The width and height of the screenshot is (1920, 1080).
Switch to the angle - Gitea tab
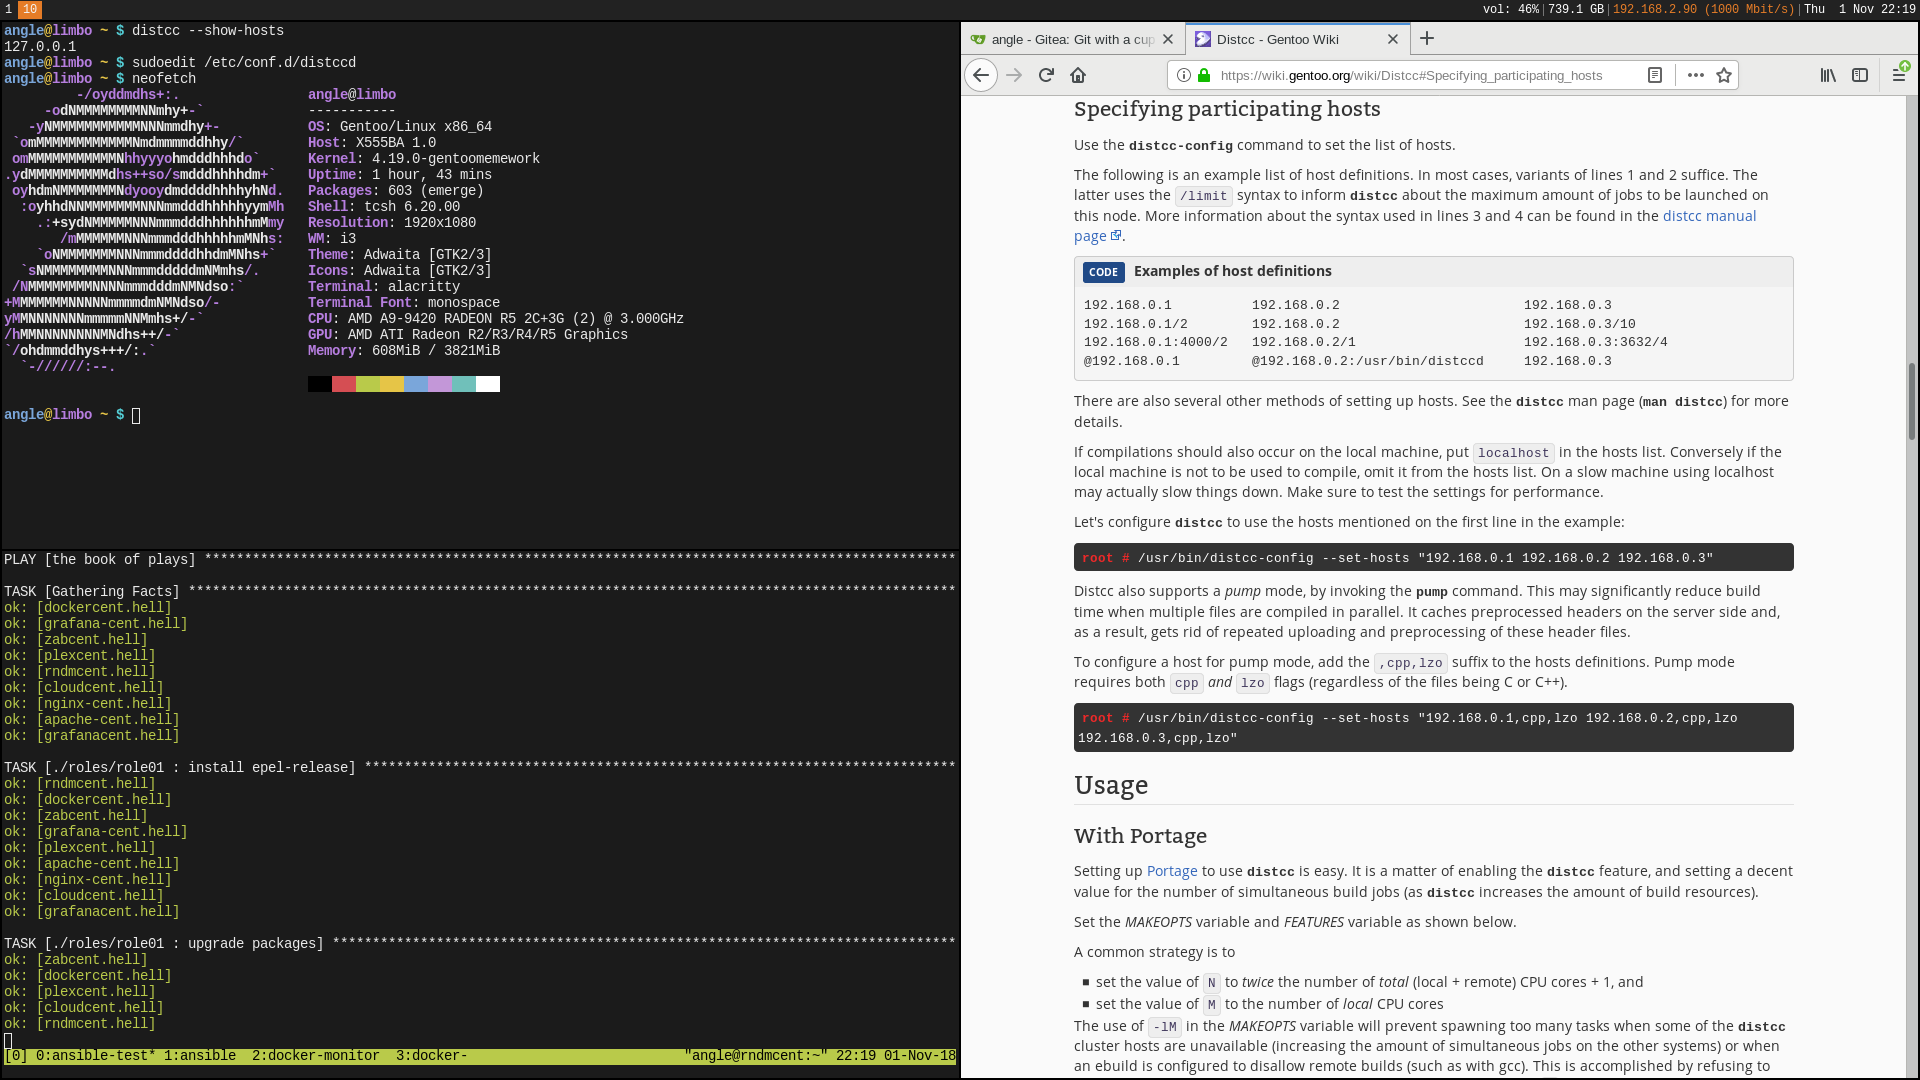pyautogui.click(x=1073, y=39)
